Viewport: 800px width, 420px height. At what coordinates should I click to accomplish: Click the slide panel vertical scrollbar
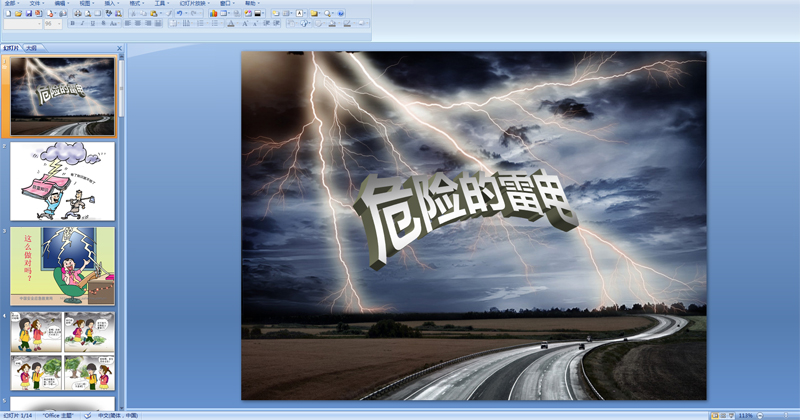click(121, 230)
